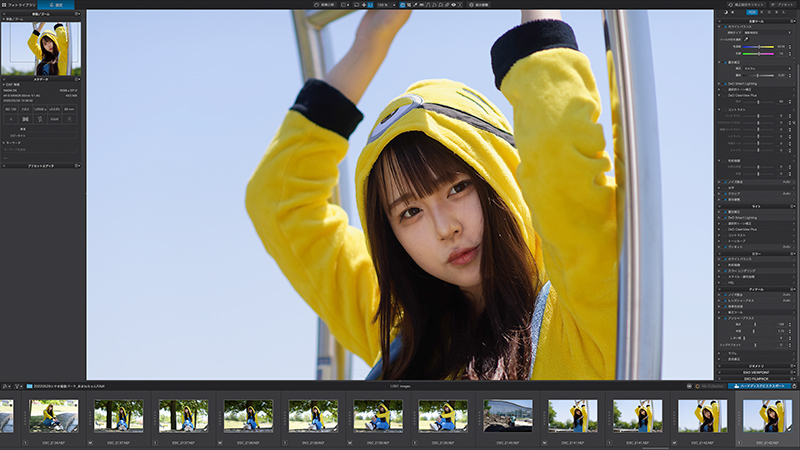Toggle active corrections filter moon icon

pos(726,12)
